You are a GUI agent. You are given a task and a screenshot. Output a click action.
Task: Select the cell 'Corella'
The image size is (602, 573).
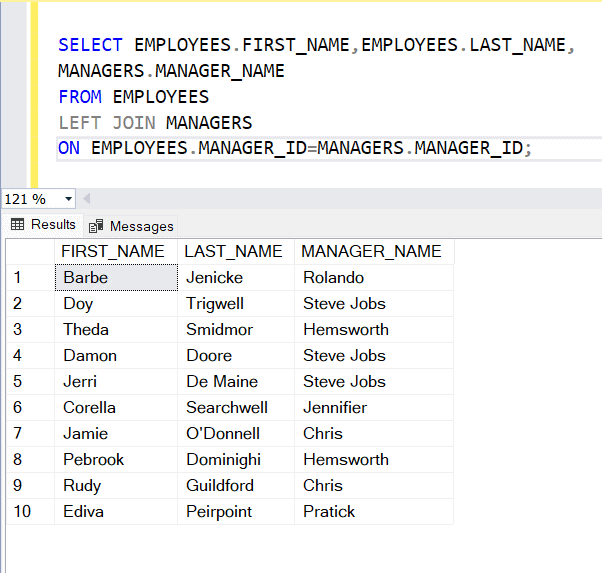[x=116, y=407]
